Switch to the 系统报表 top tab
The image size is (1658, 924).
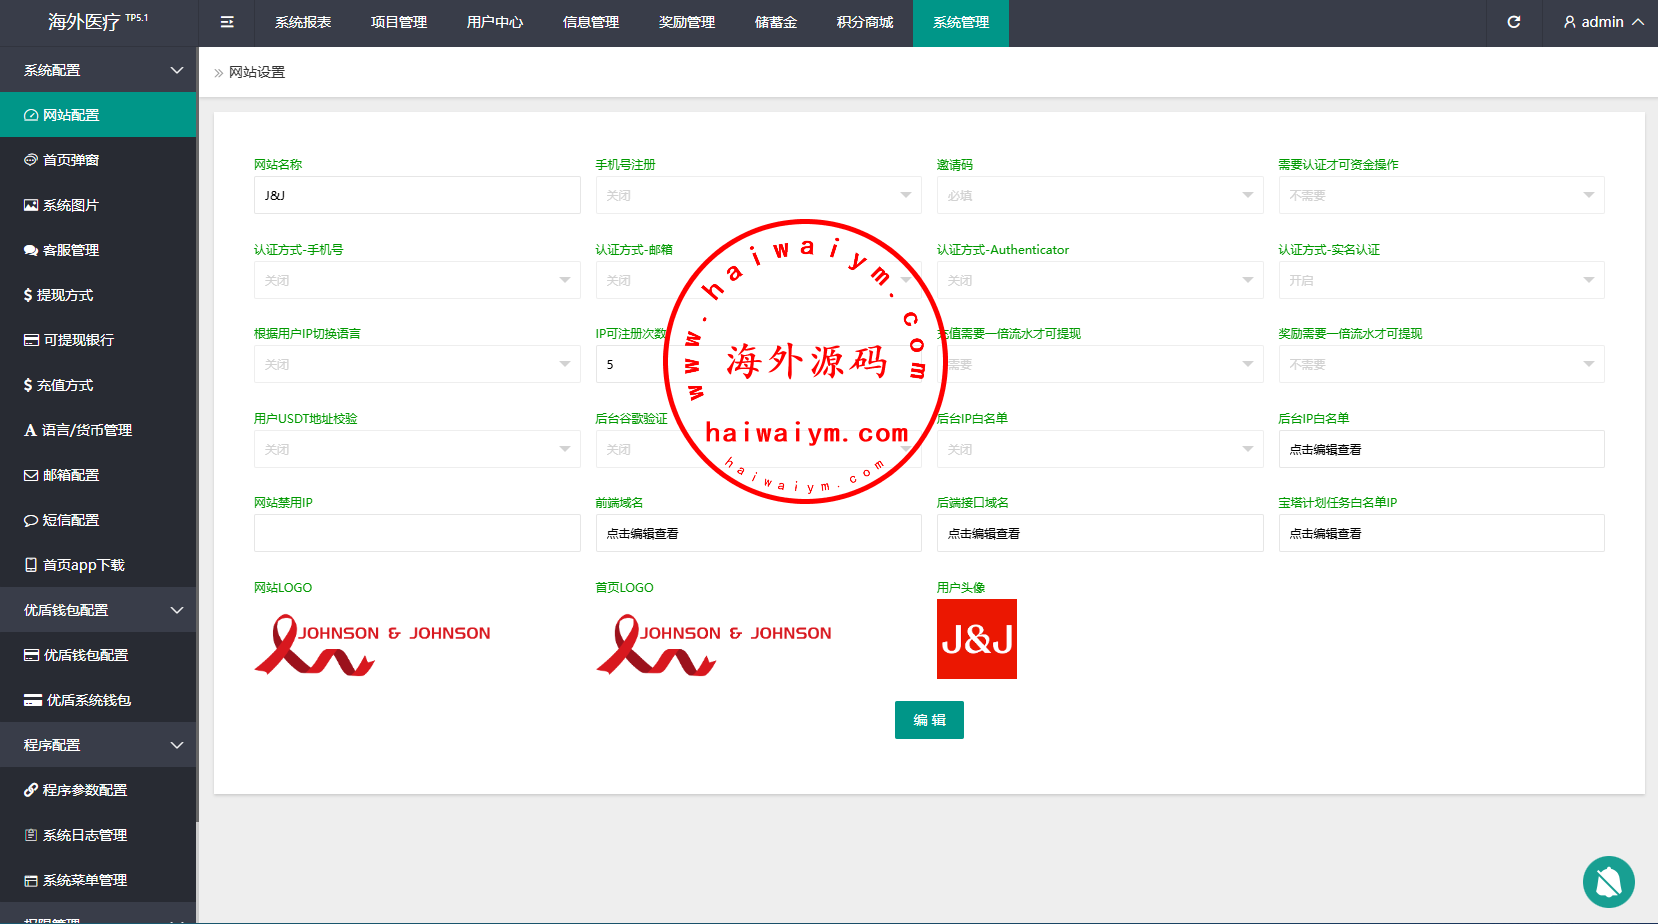click(x=303, y=22)
